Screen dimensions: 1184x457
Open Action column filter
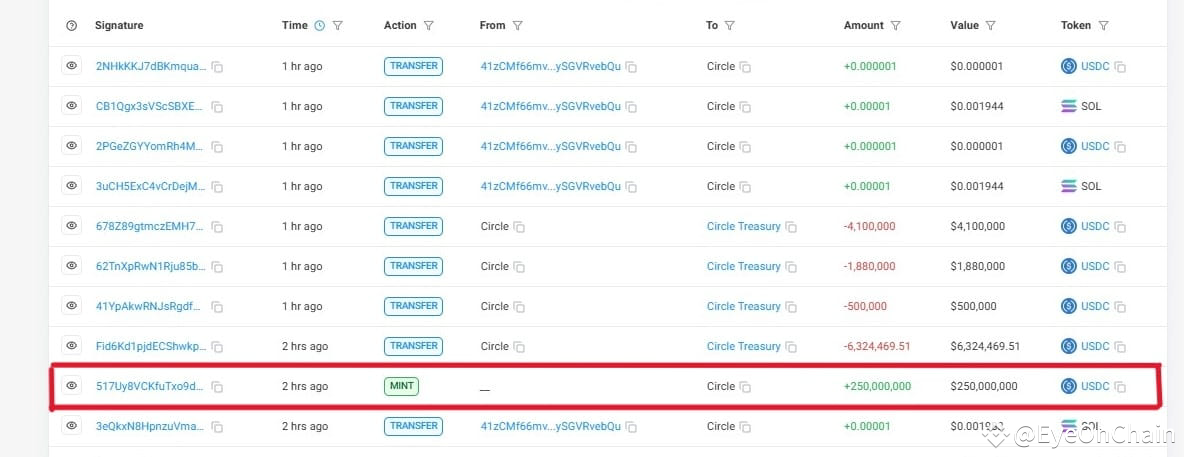pos(429,26)
